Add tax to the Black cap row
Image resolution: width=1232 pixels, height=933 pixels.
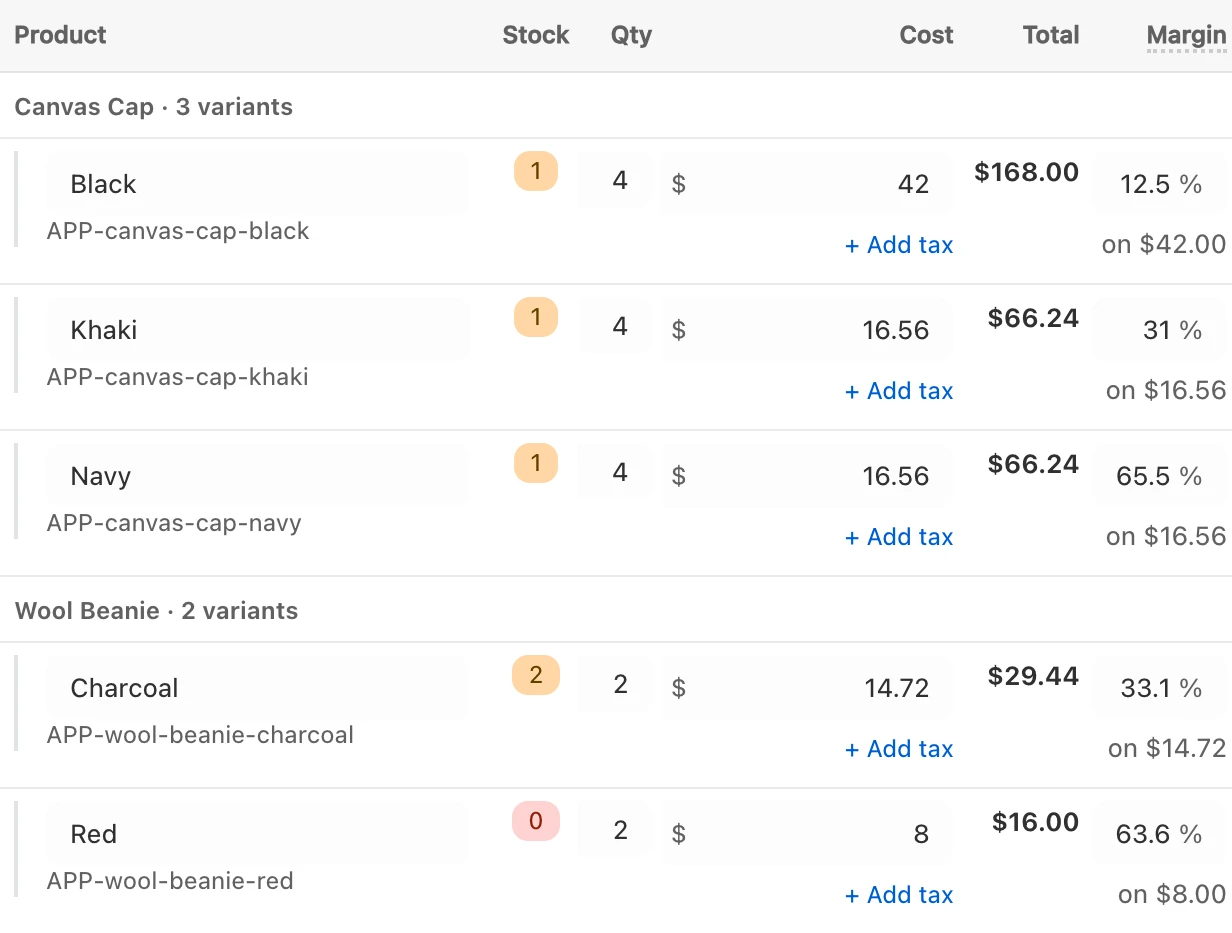tap(899, 245)
